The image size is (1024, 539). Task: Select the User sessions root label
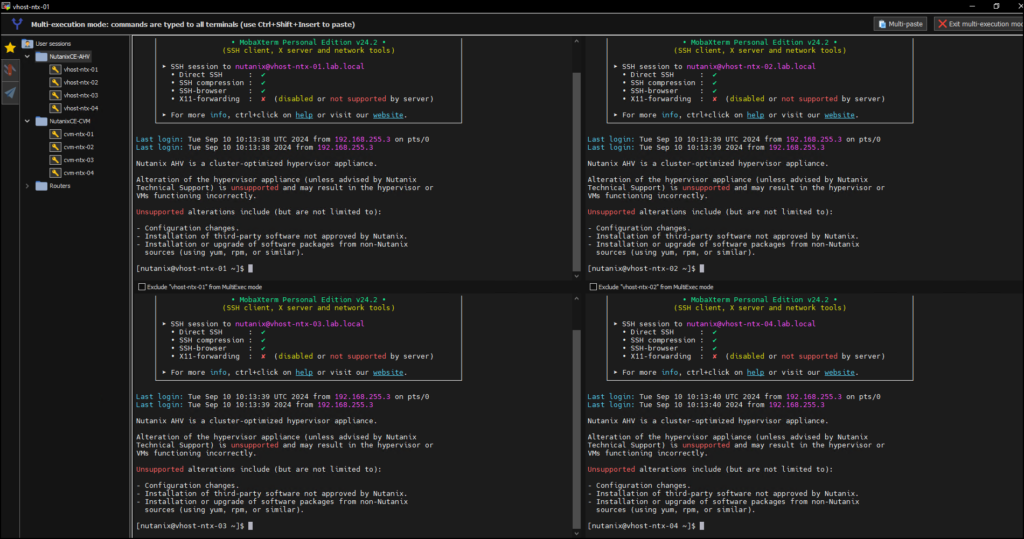coord(53,44)
